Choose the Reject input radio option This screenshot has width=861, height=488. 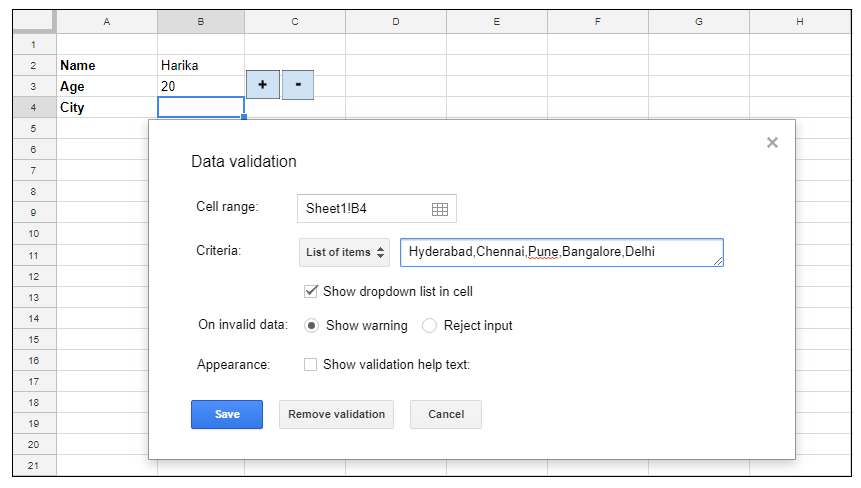(x=430, y=326)
